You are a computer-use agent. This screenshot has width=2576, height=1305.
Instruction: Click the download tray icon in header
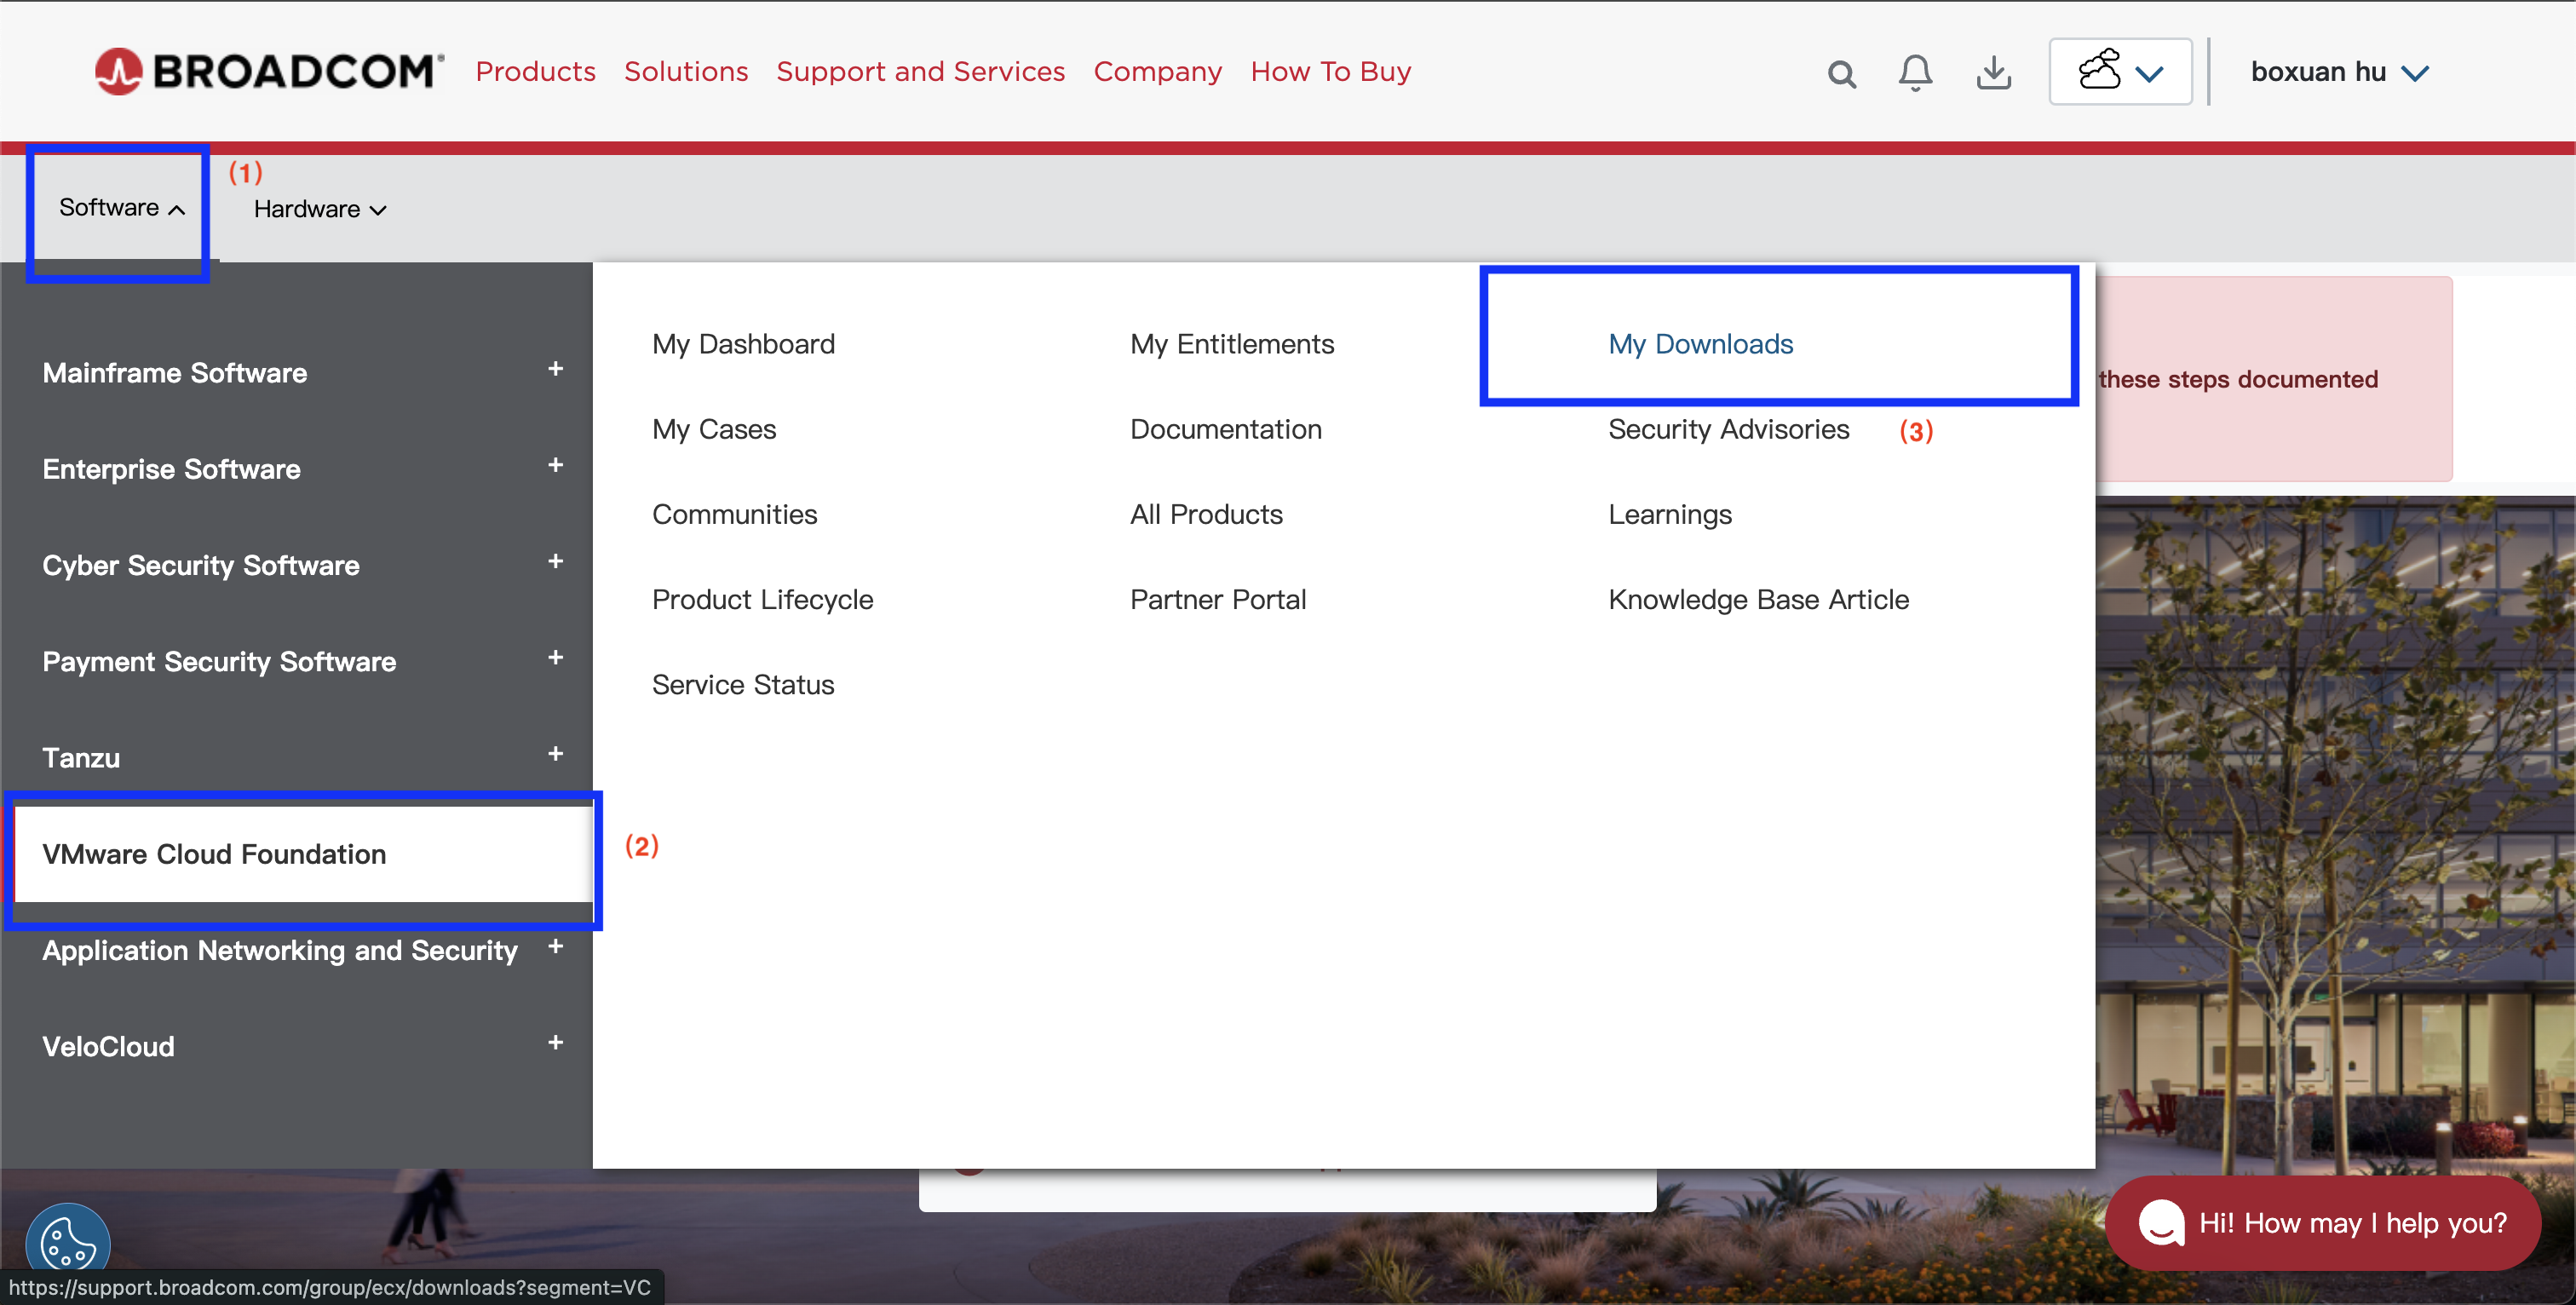[x=1993, y=73]
